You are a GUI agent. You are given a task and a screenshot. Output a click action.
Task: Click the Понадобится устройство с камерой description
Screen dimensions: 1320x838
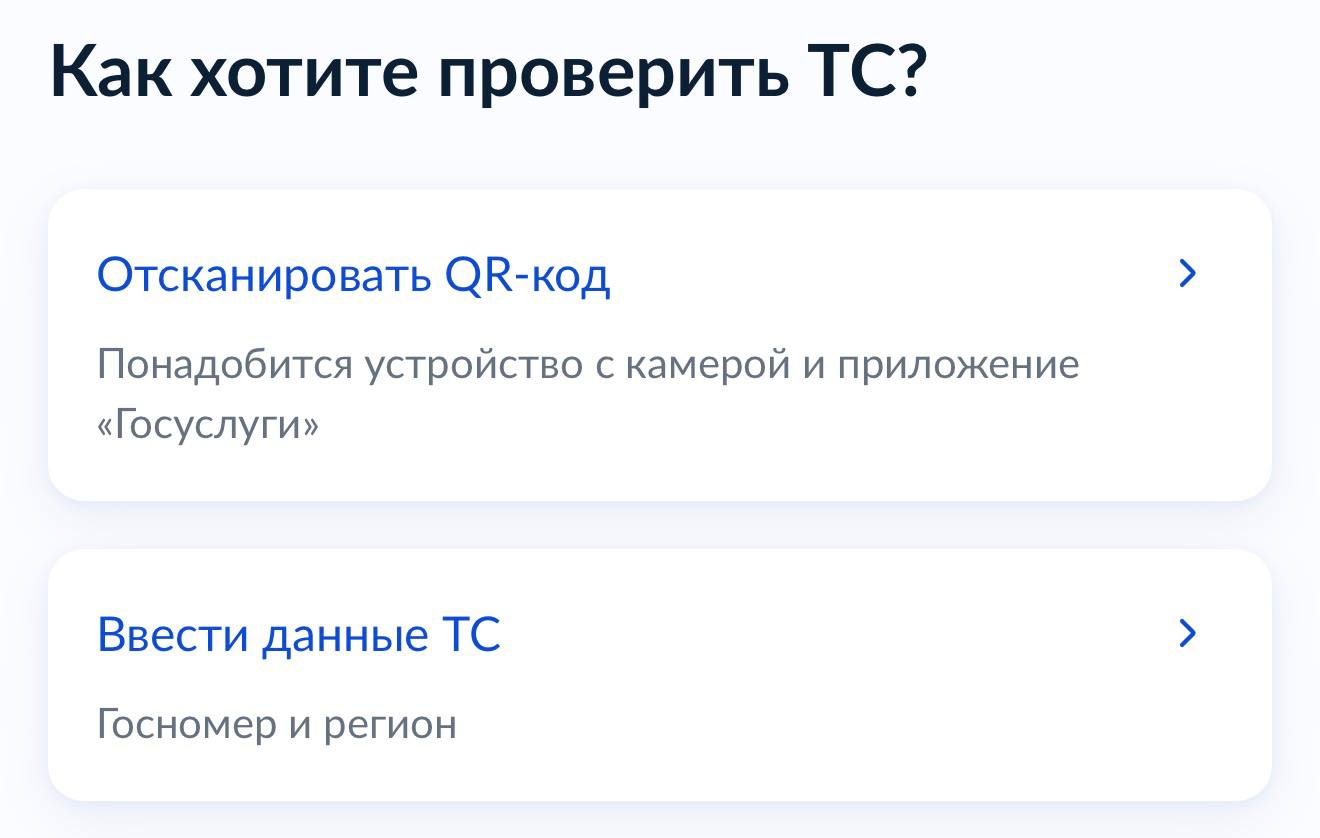tap(588, 364)
